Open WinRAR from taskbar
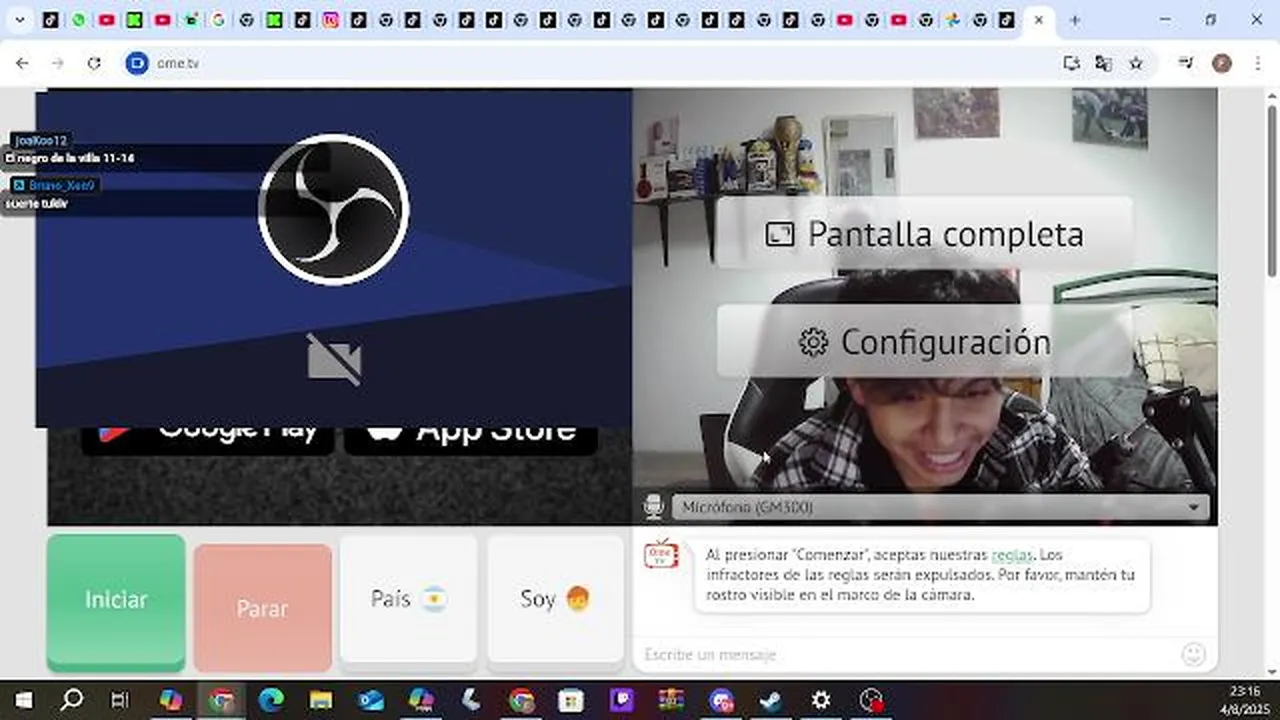Screen dimensions: 1280x720 671,700
